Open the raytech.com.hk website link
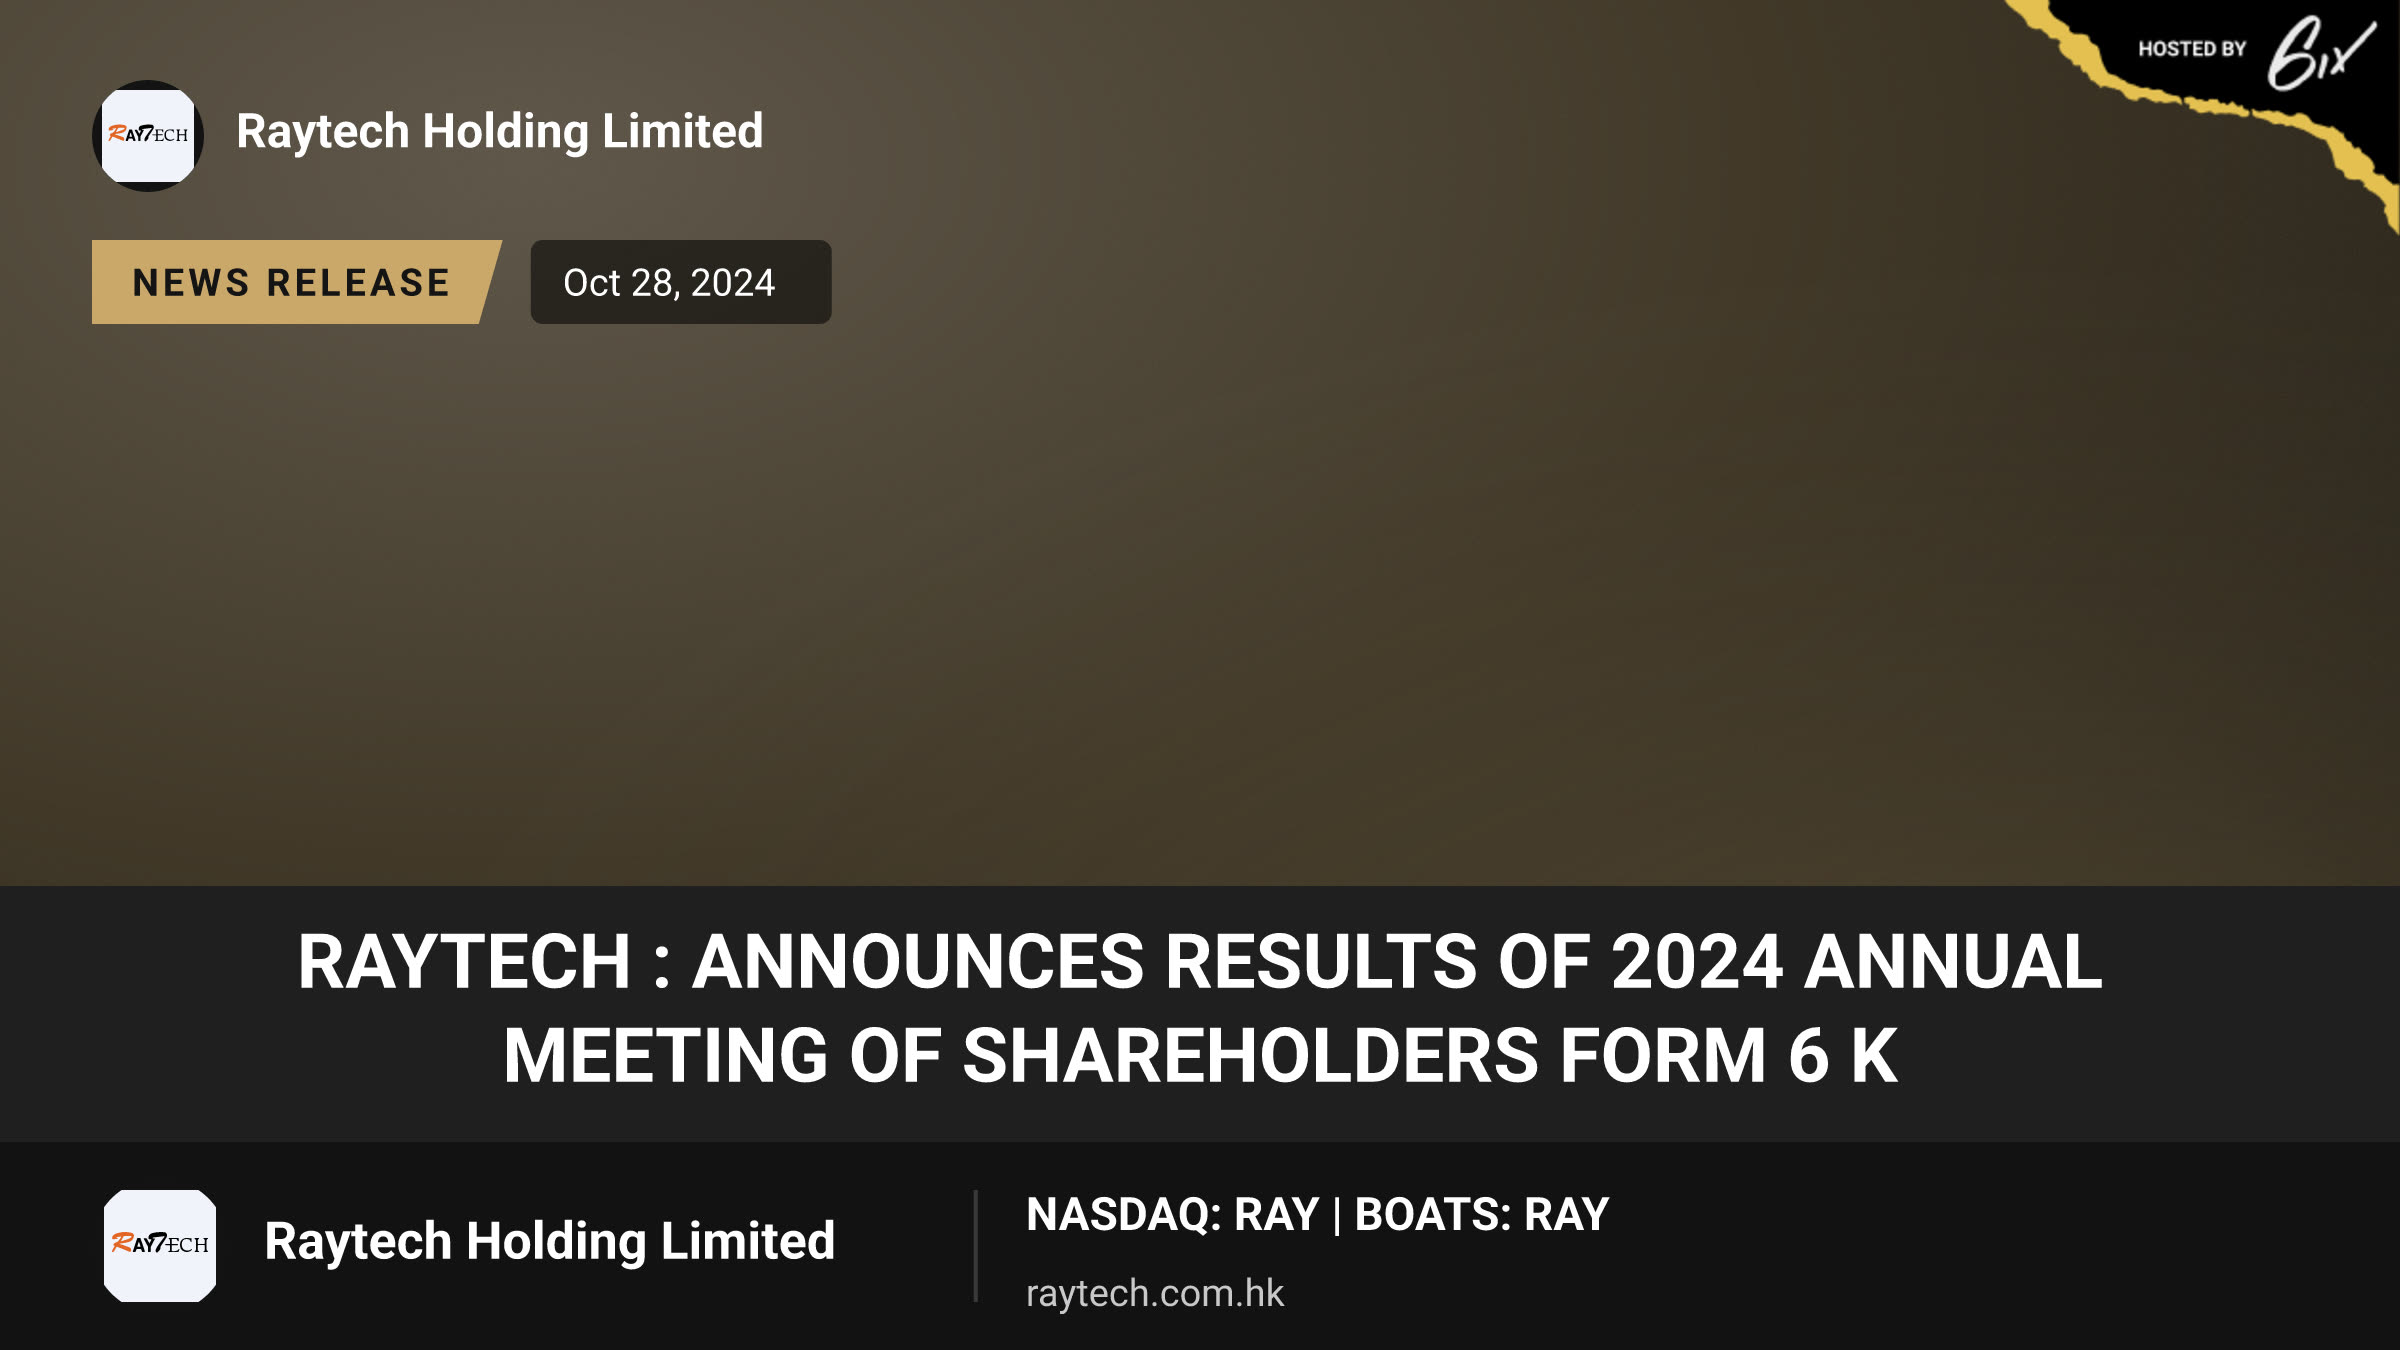This screenshot has height=1350, width=2400. (x=1154, y=1293)
